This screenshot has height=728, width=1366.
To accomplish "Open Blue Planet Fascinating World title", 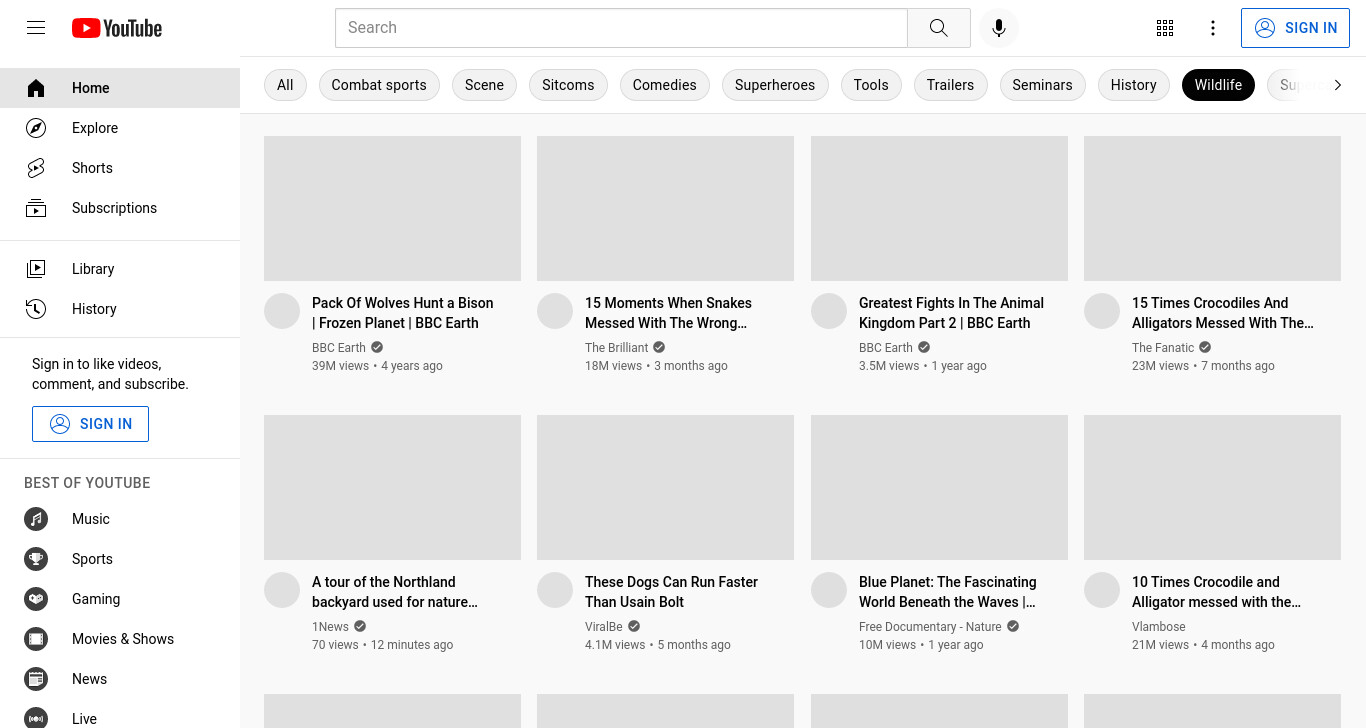I will 948,592.
